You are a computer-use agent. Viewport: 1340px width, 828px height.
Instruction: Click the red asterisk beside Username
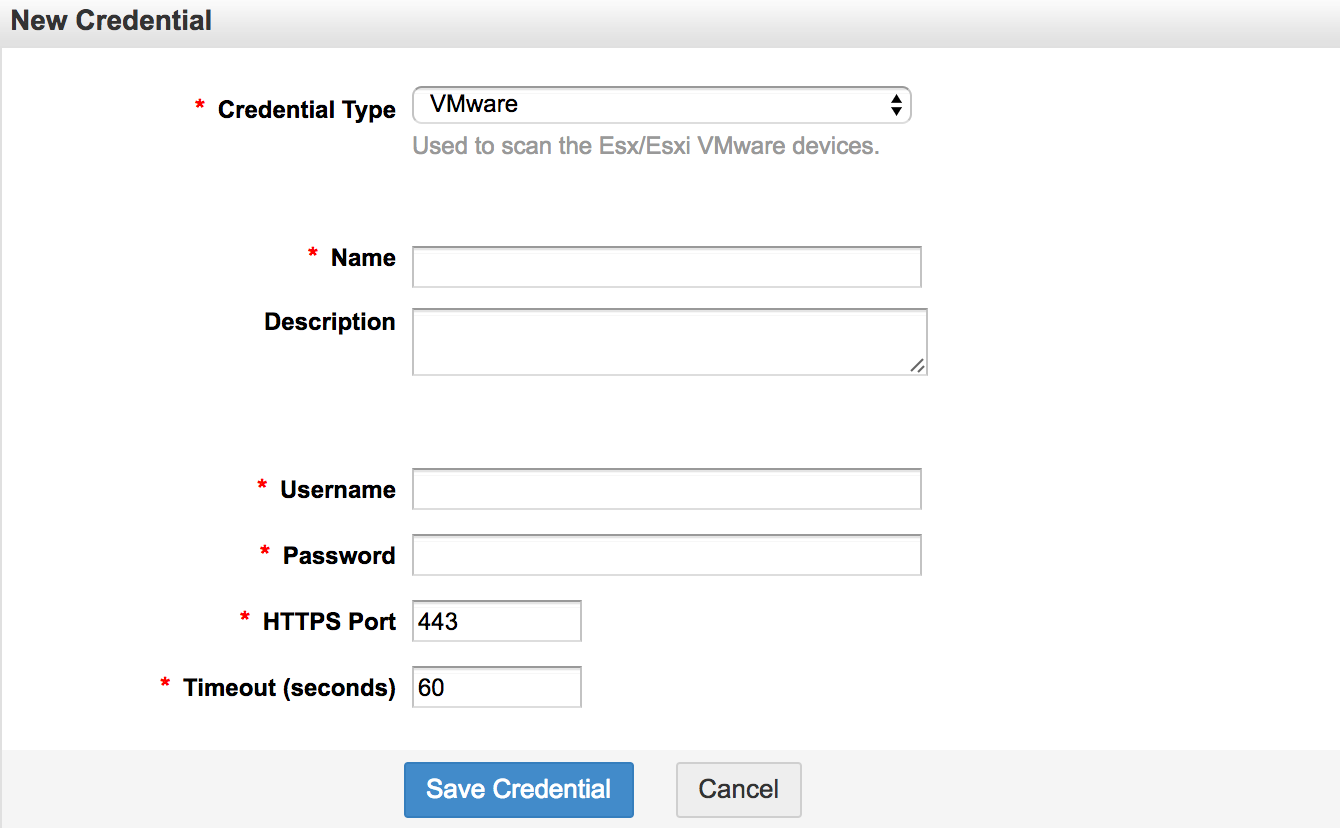click(262, 486)
